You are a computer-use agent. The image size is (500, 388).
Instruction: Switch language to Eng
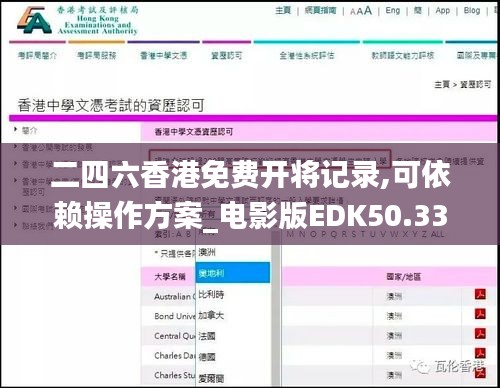(393, 11)
